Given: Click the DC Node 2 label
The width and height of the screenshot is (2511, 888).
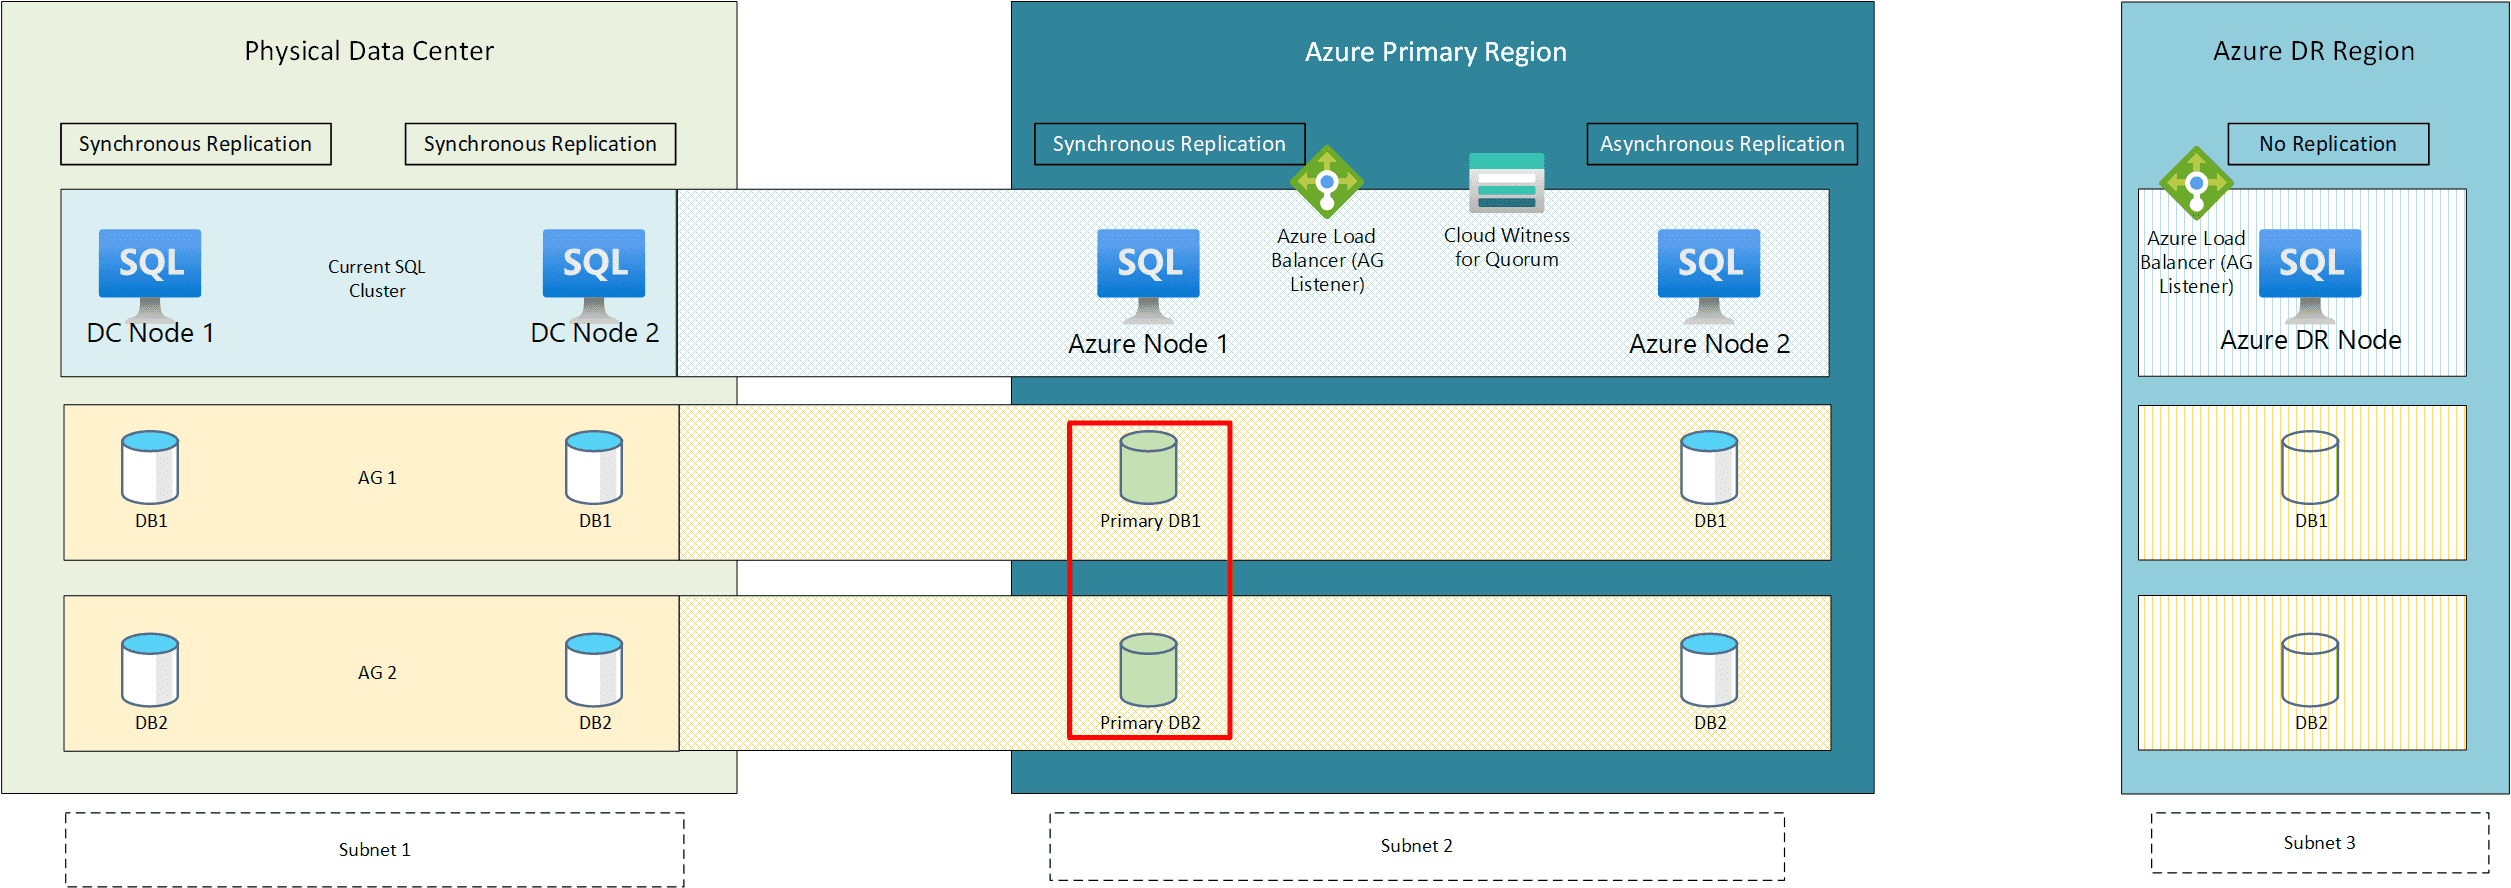Looking at the screenshot, I should point(594,333).
